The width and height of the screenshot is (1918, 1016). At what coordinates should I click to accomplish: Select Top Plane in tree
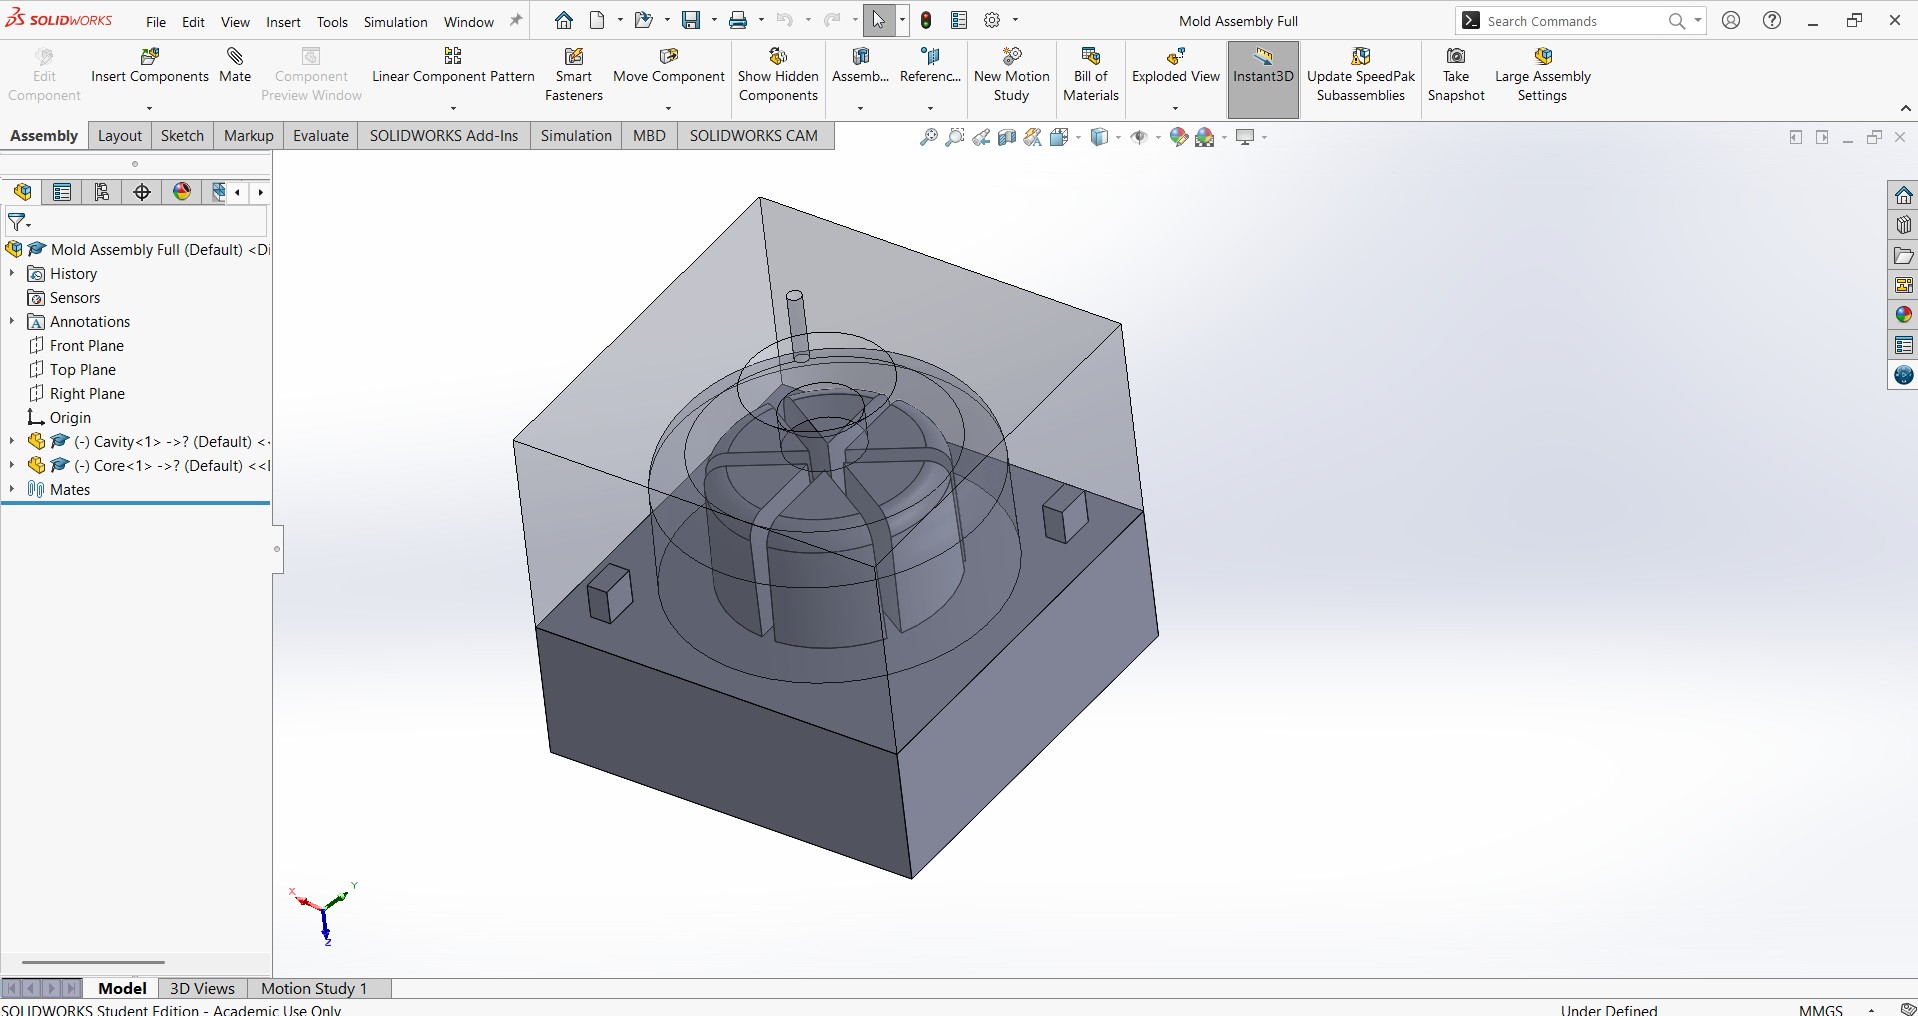click(83, 369)
